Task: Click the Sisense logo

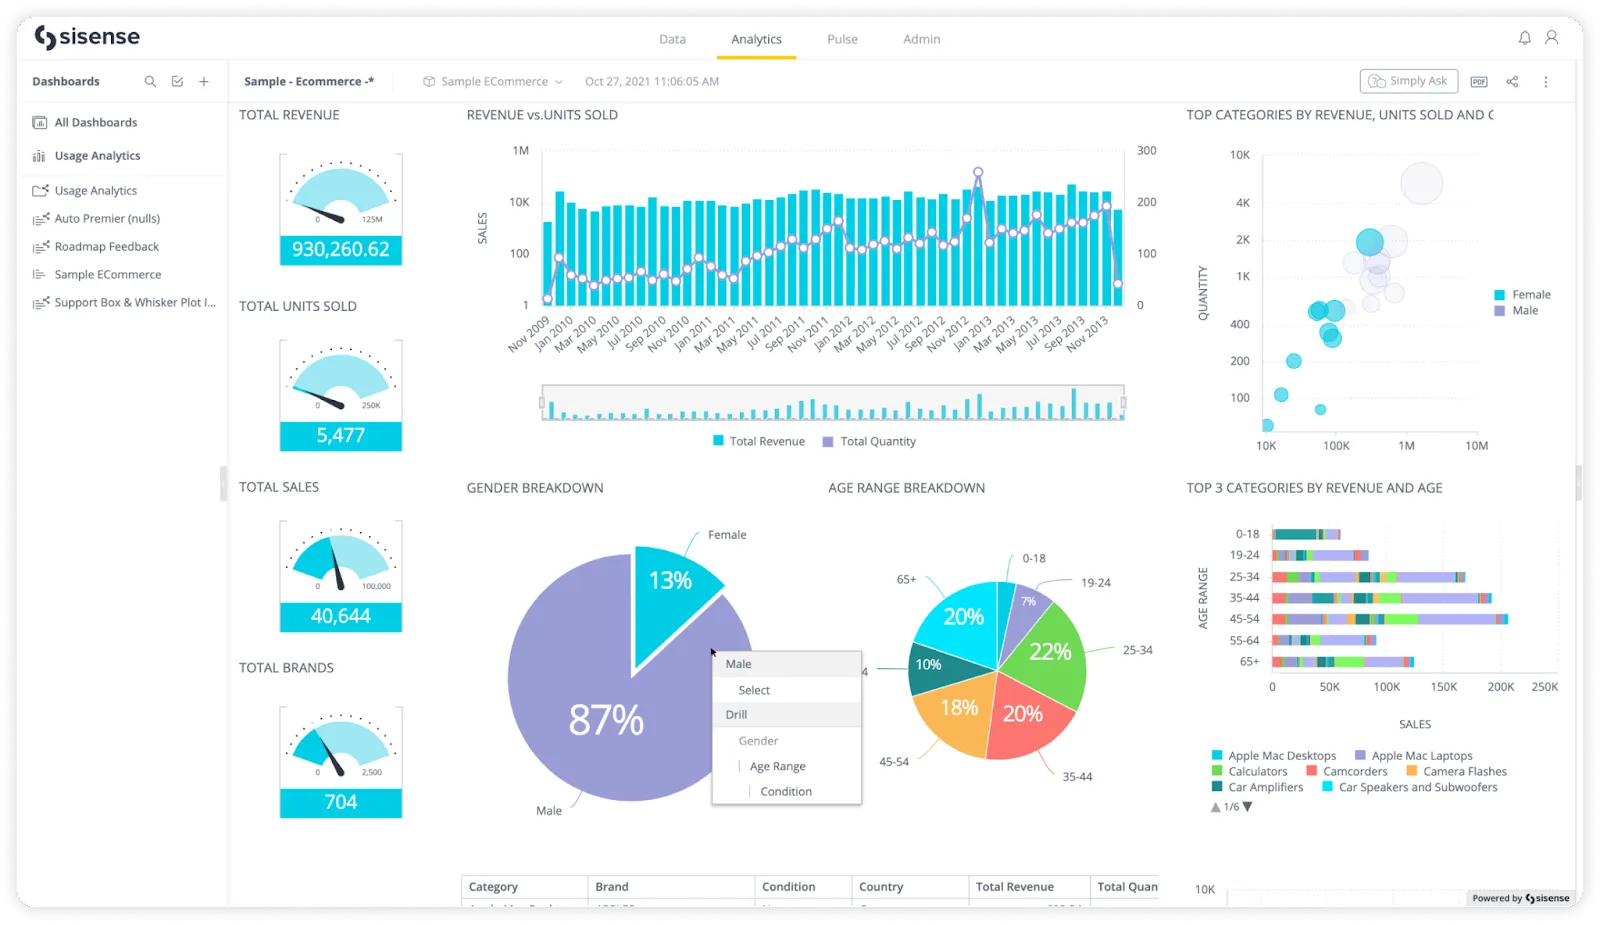Action: tap(87, 38)
